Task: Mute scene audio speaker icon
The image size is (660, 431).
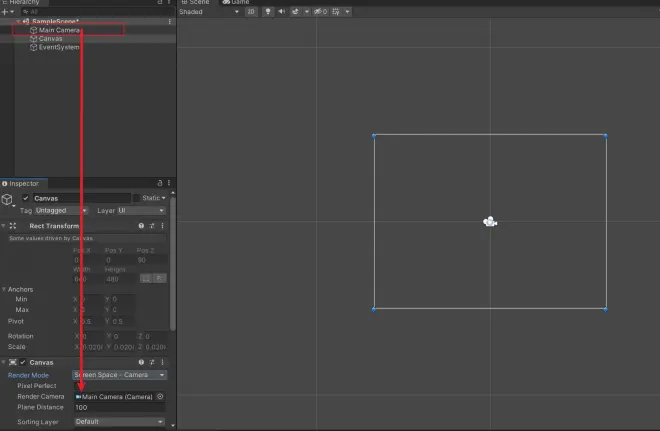Action: (x=282, y=12)
